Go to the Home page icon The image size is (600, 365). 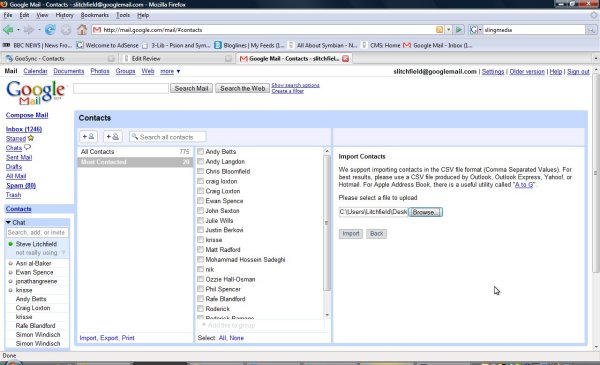(82, 29)
